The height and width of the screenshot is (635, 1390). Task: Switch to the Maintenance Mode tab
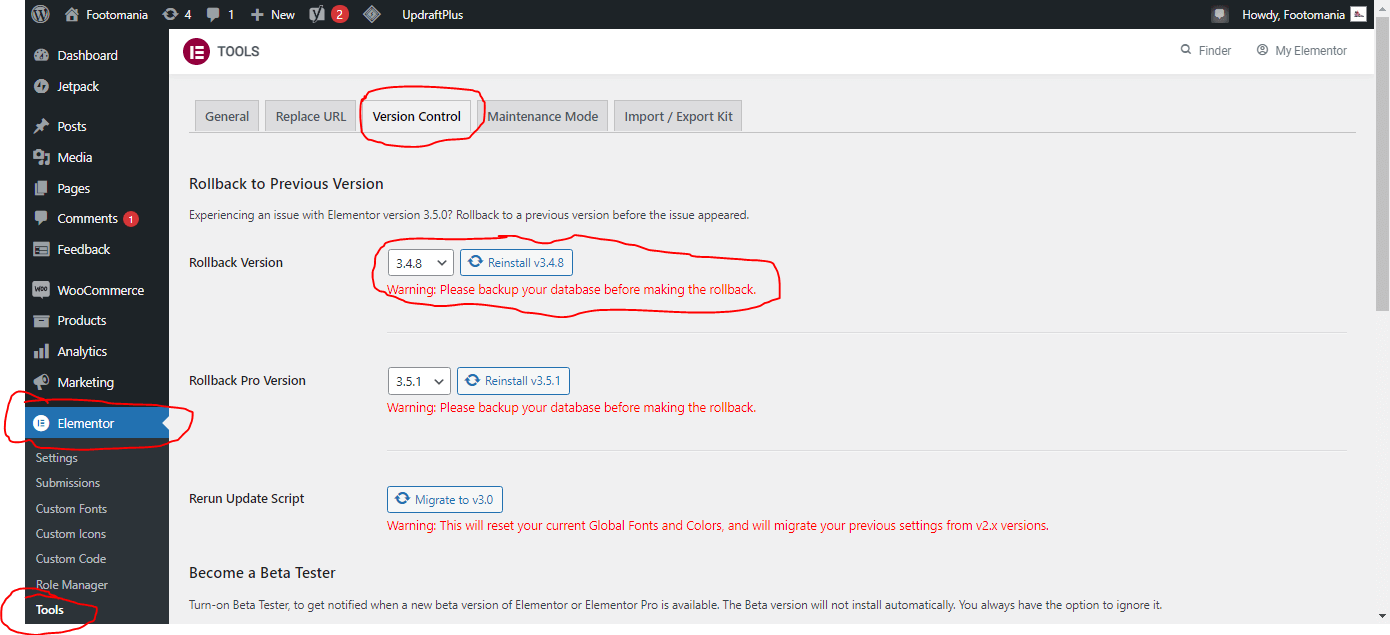click(x=543, y=116)
